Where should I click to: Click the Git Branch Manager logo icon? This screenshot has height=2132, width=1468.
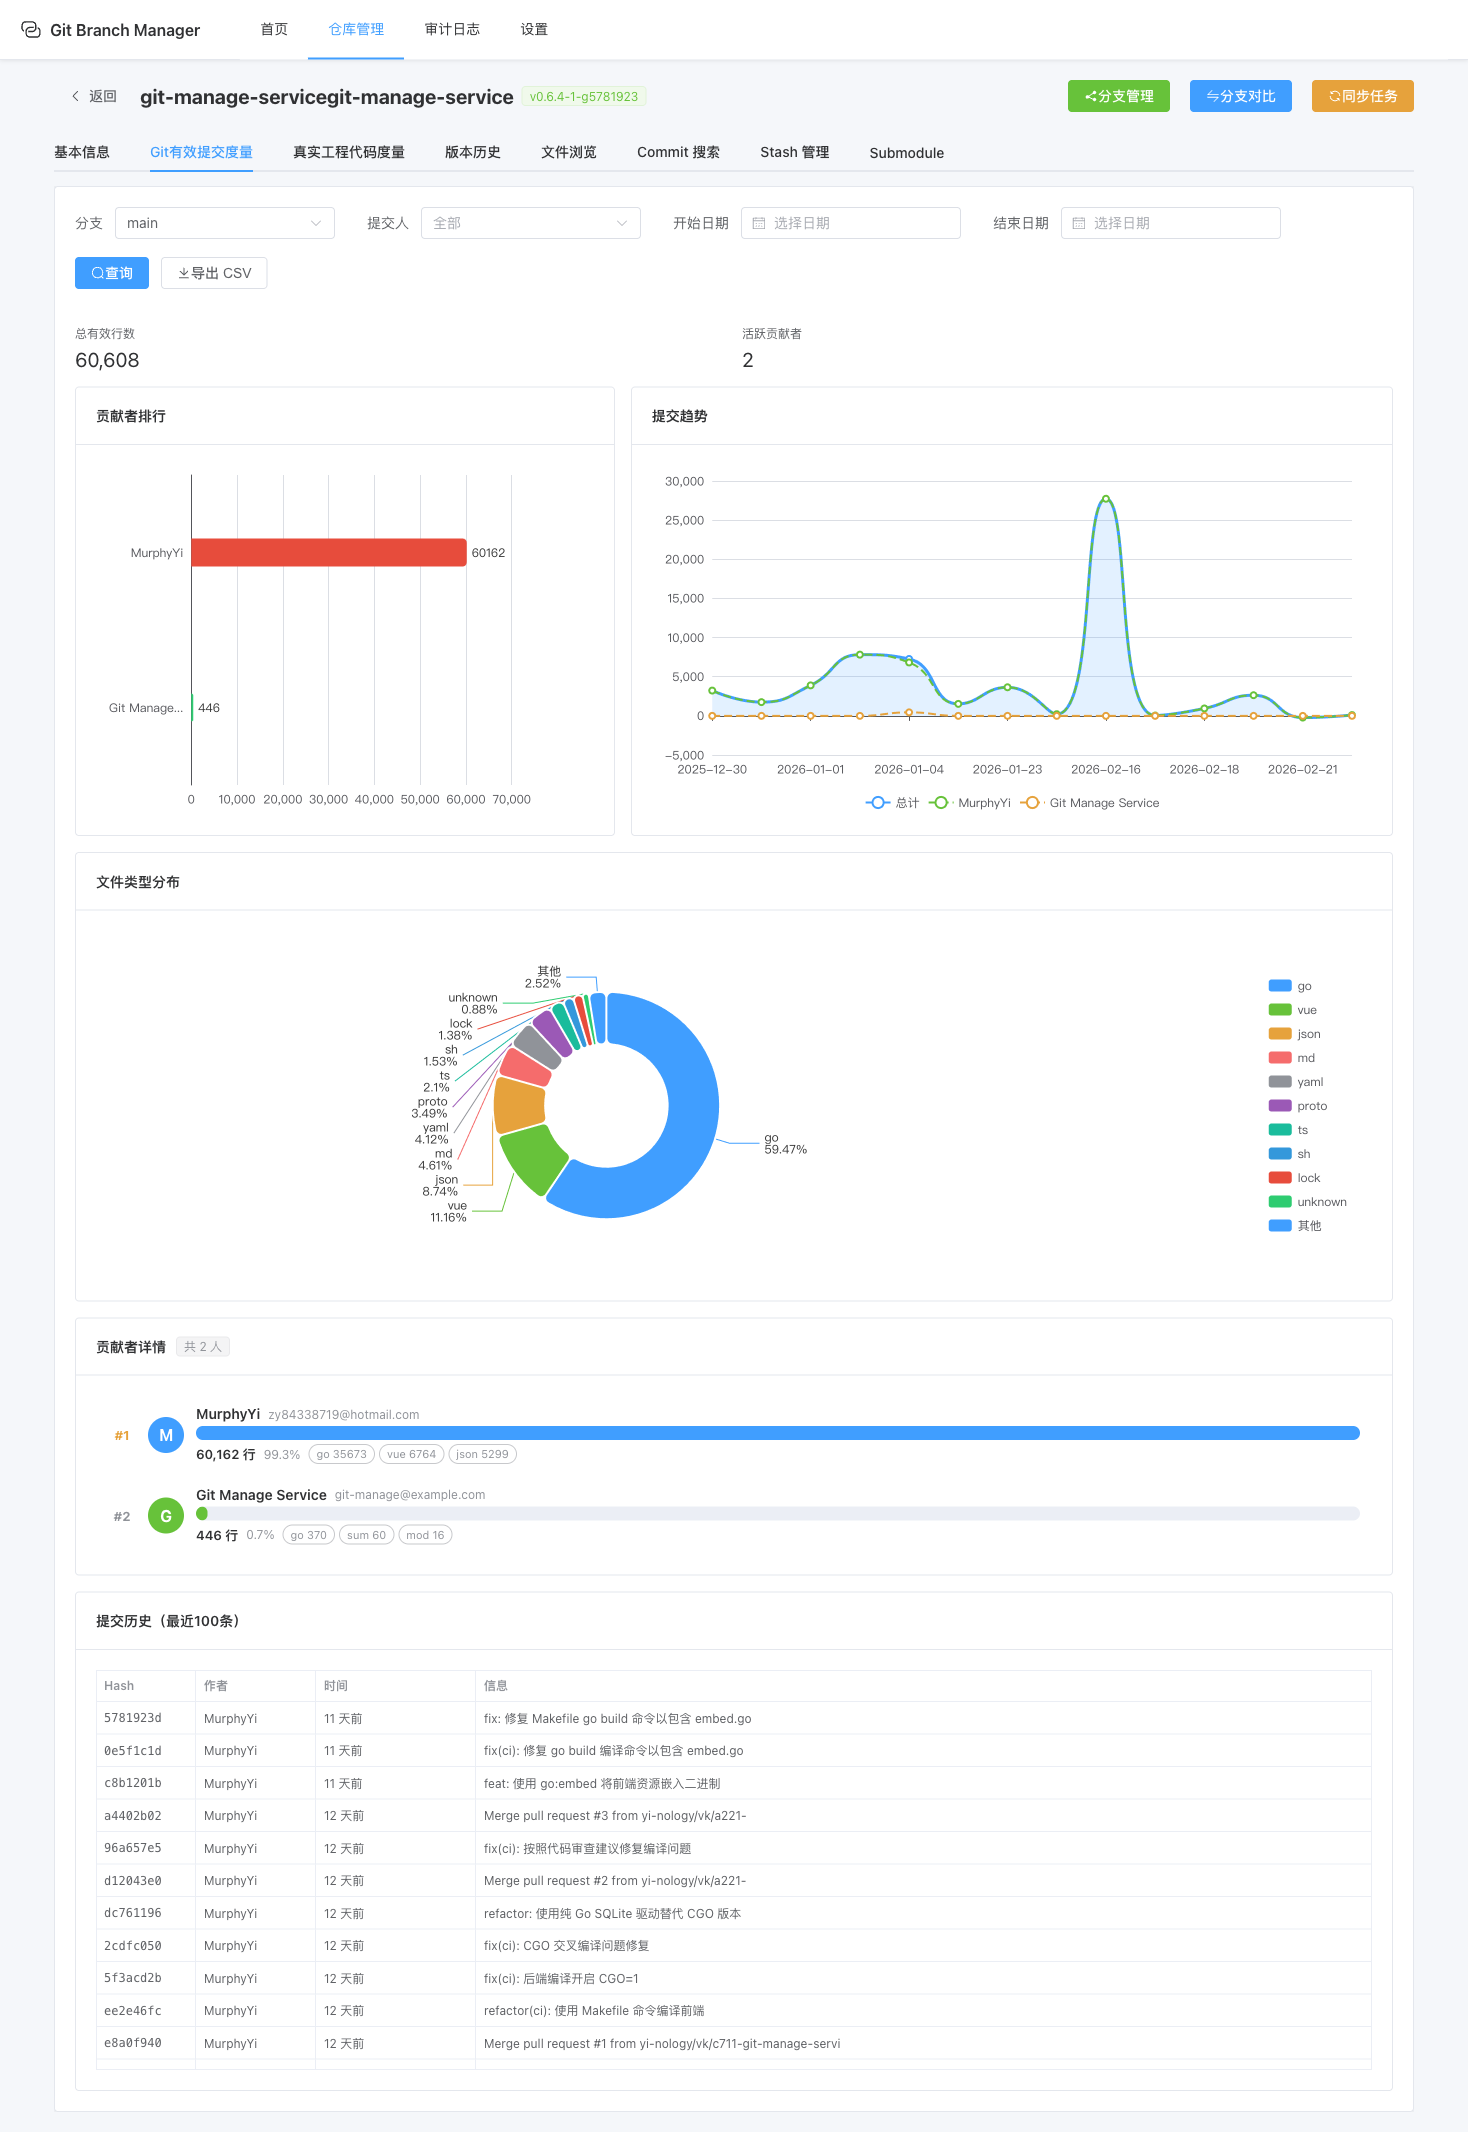(31, 30)
